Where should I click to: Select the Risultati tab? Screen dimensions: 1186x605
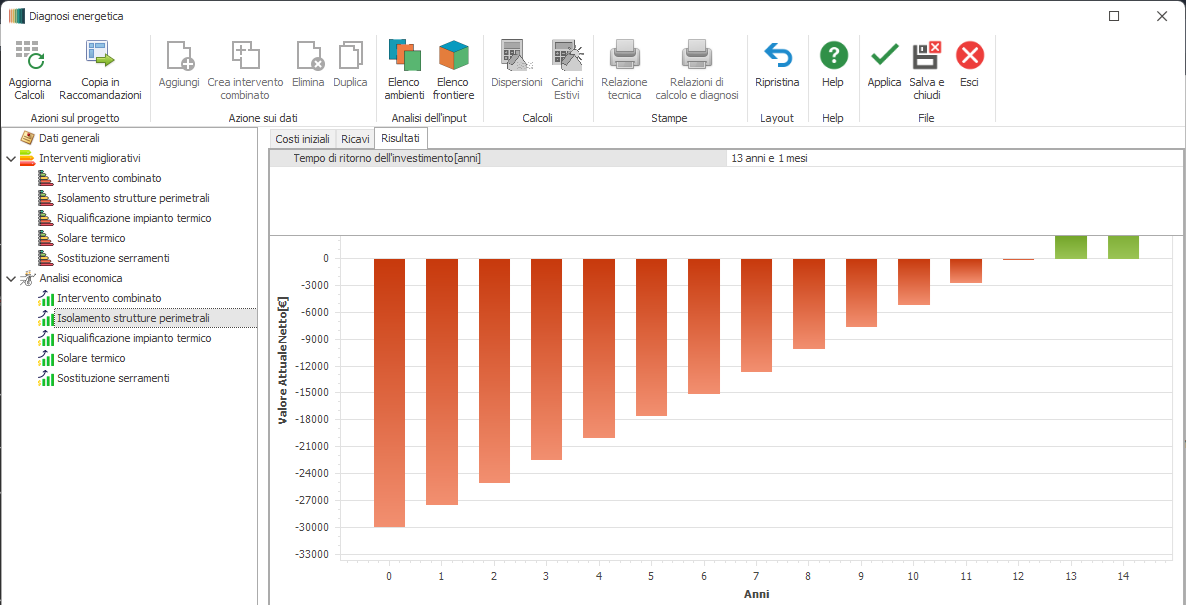(x=400, y=138)
